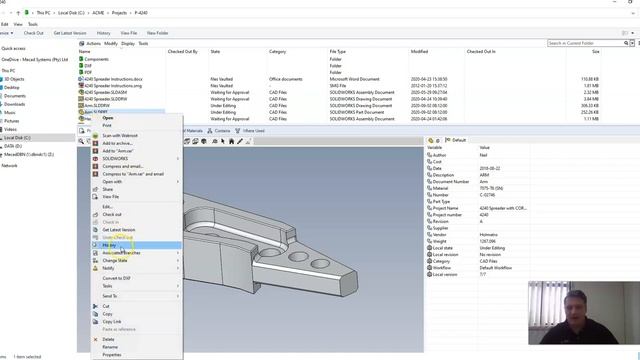Choose Properties at bottom of context menu
640x360 pixels.
112,355
